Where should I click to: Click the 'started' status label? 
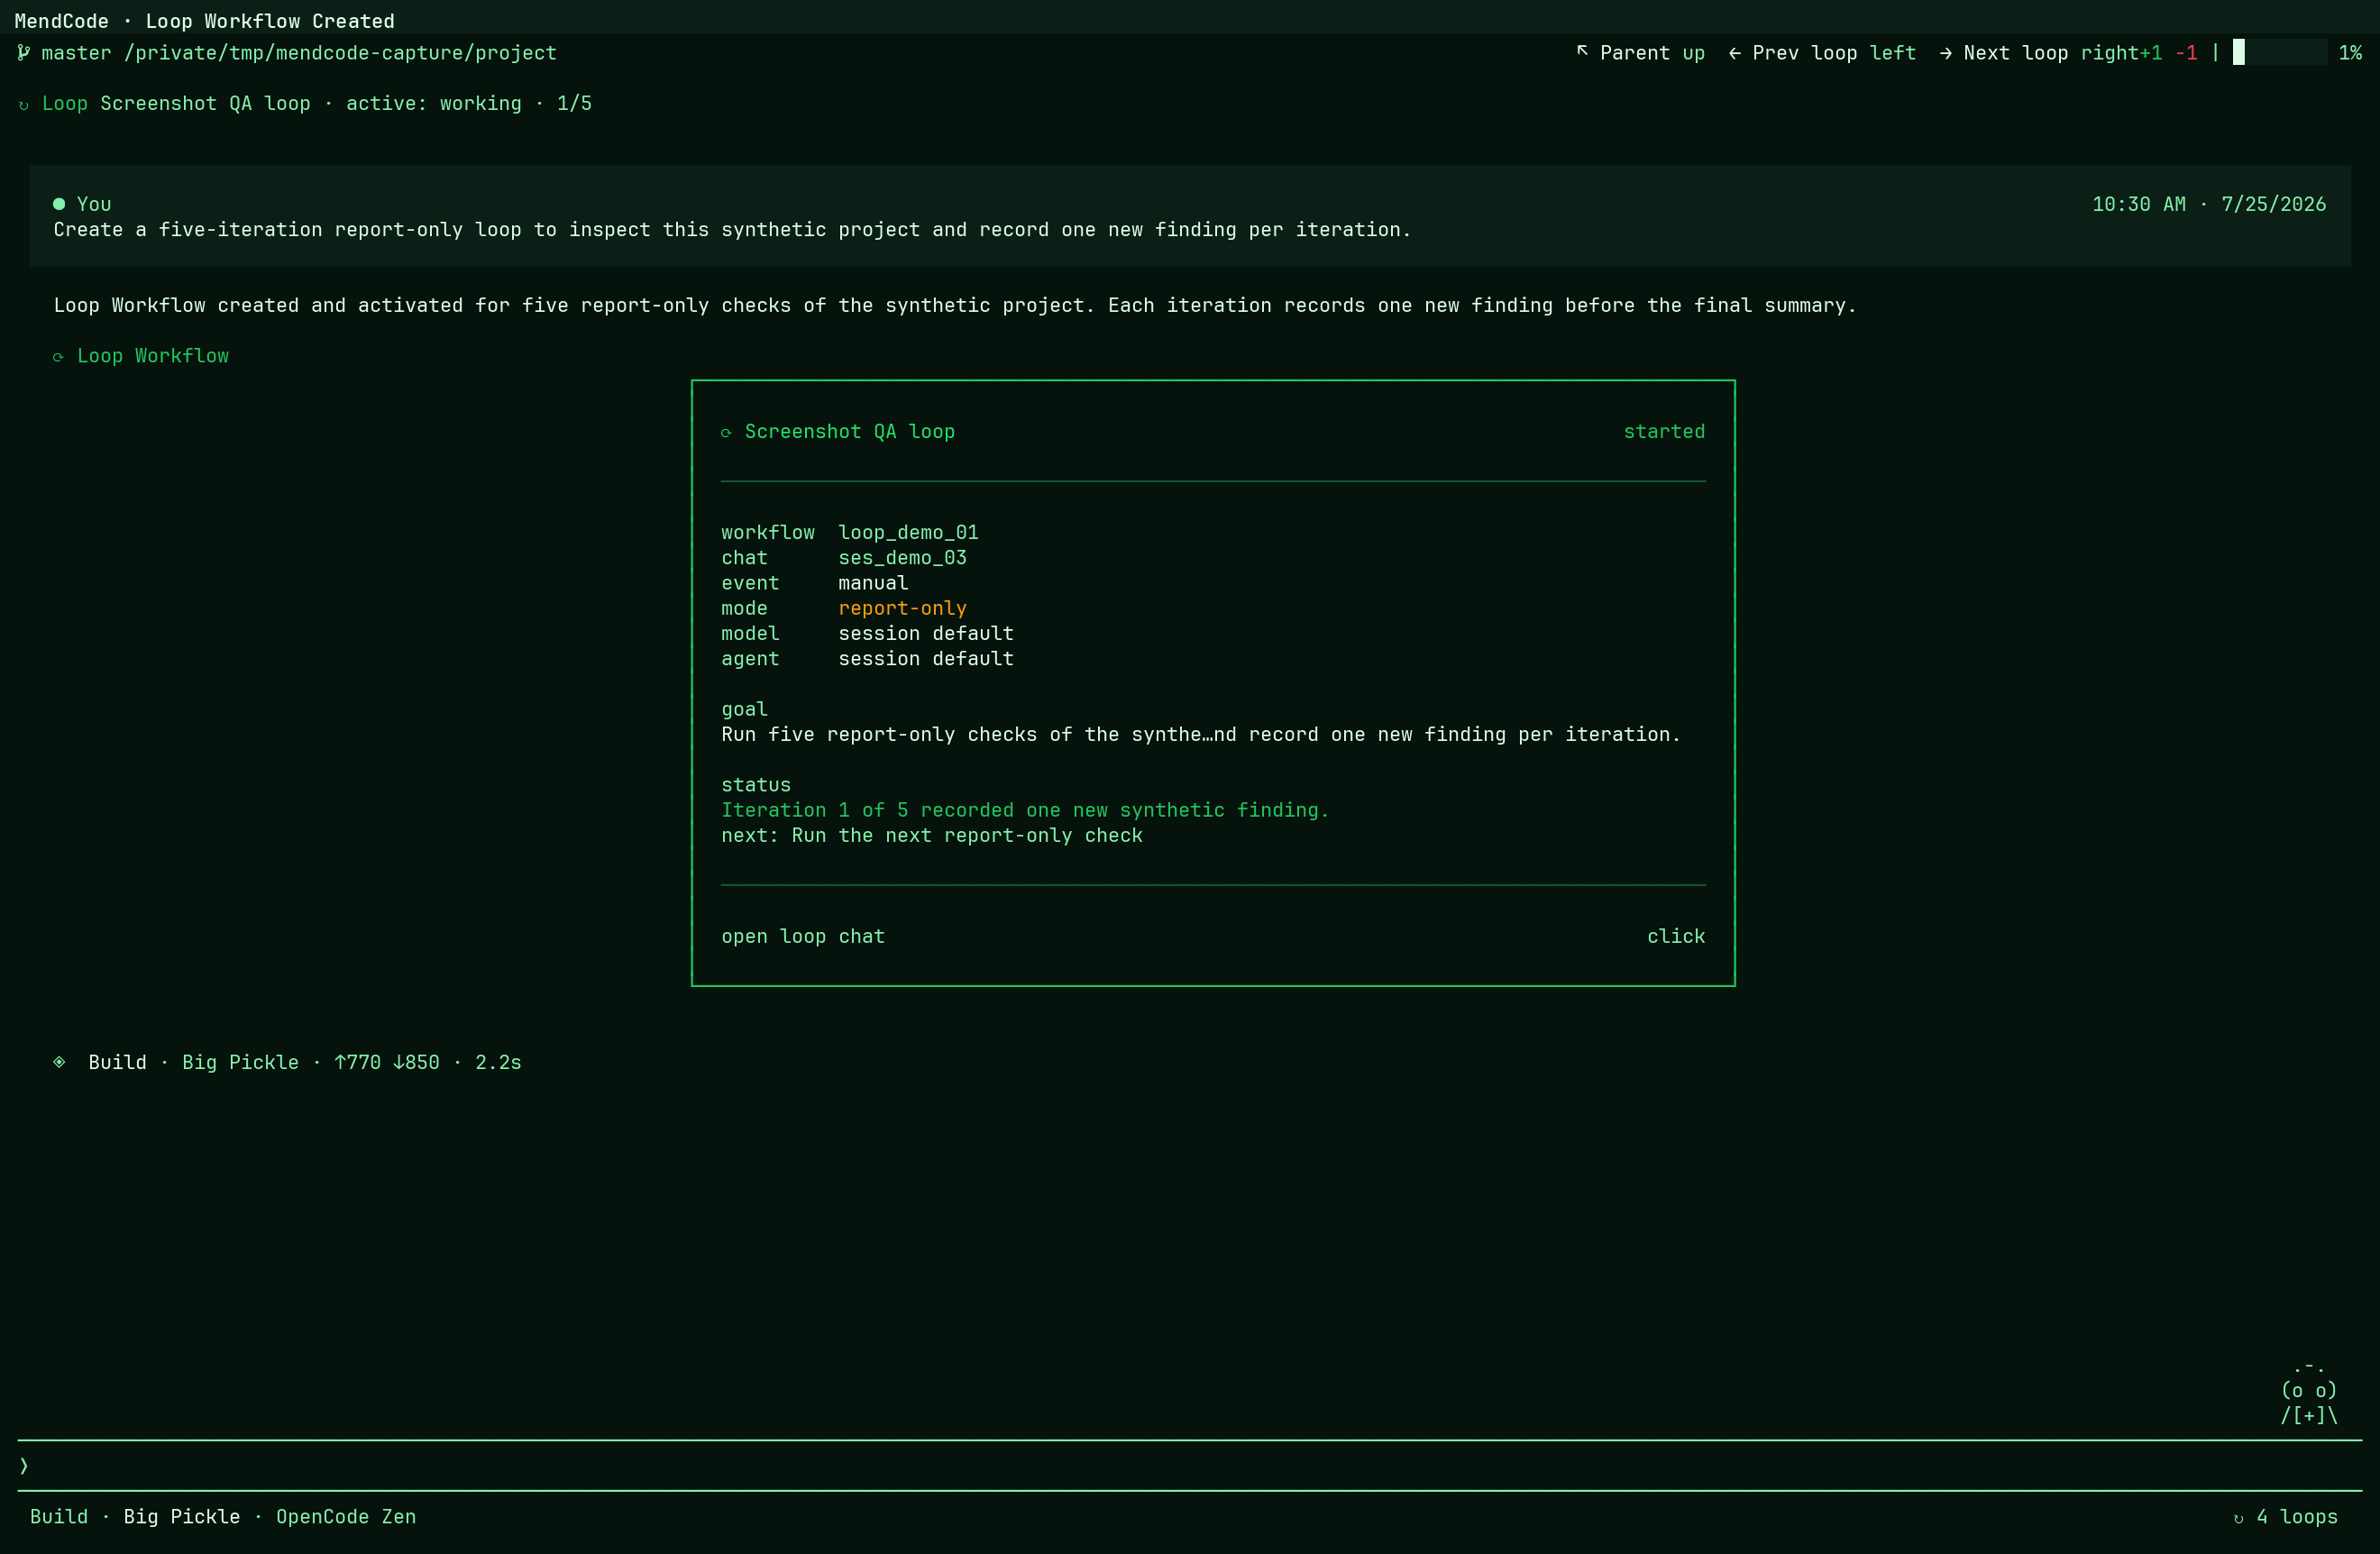1664,432
